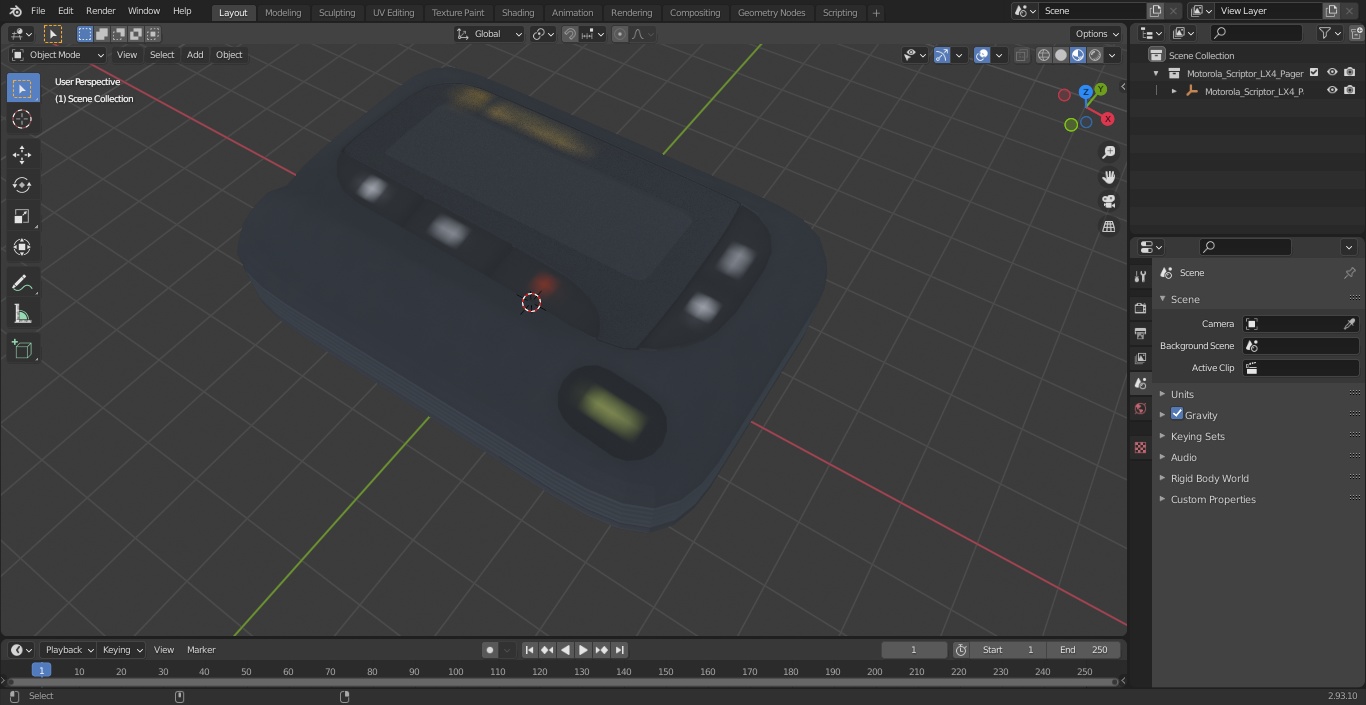Toggle the camera view icon
This screenshot has height=705, width=1366.
pyautogui.click(x=1108, y=202)
